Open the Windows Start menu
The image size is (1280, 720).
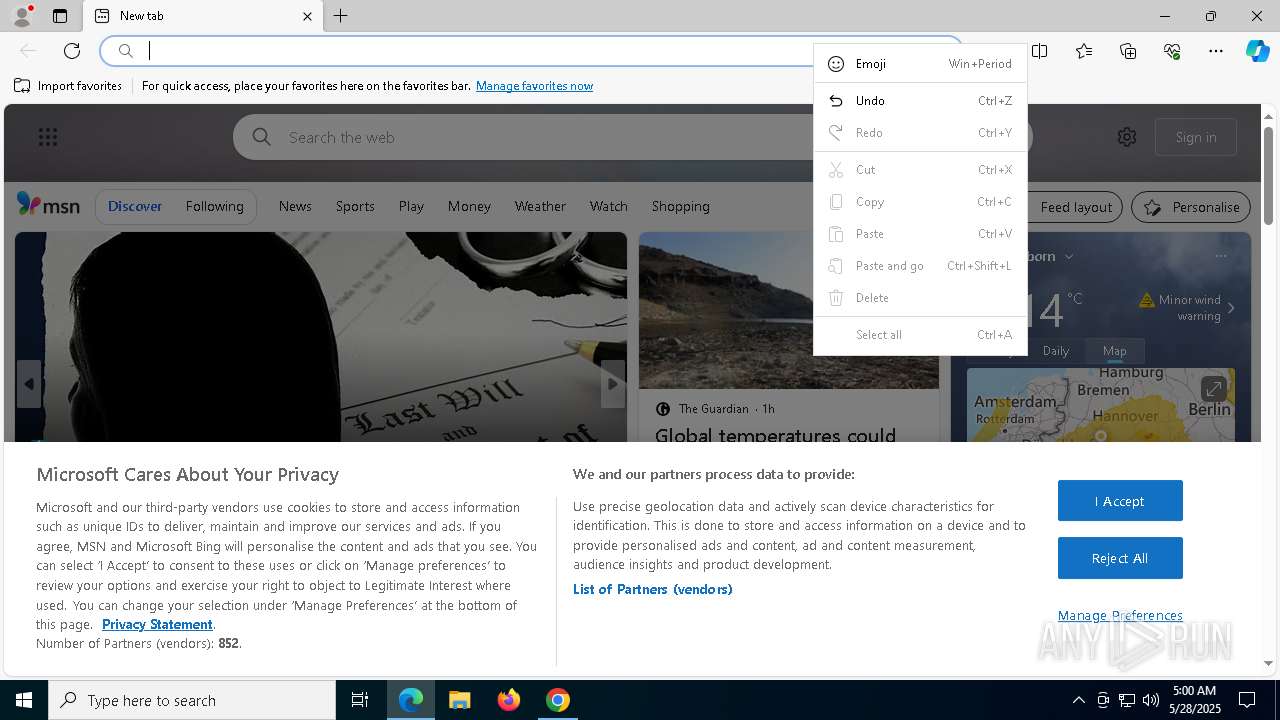coord(24,700)
